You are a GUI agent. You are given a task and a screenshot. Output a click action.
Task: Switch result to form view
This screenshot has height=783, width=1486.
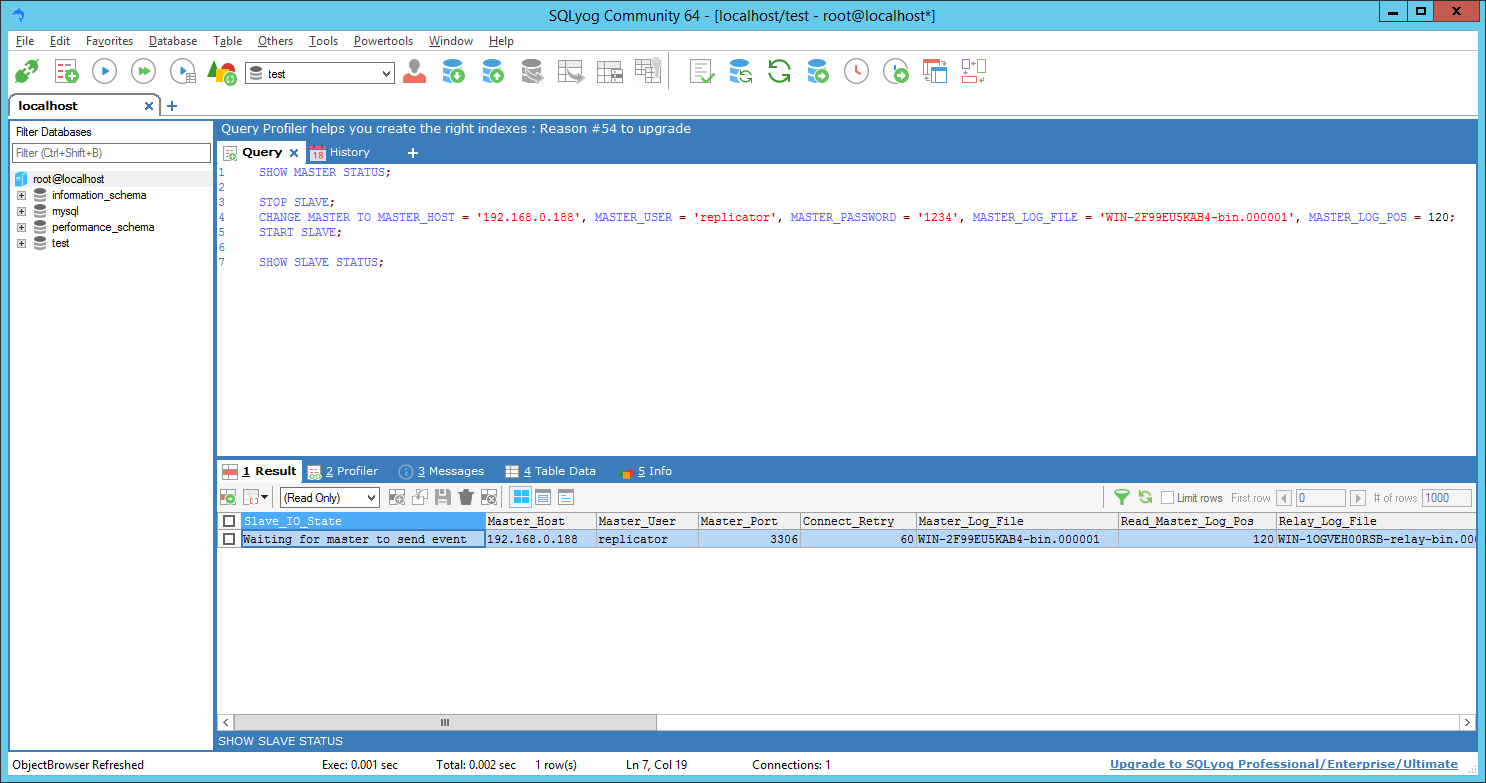pos(543,497)
